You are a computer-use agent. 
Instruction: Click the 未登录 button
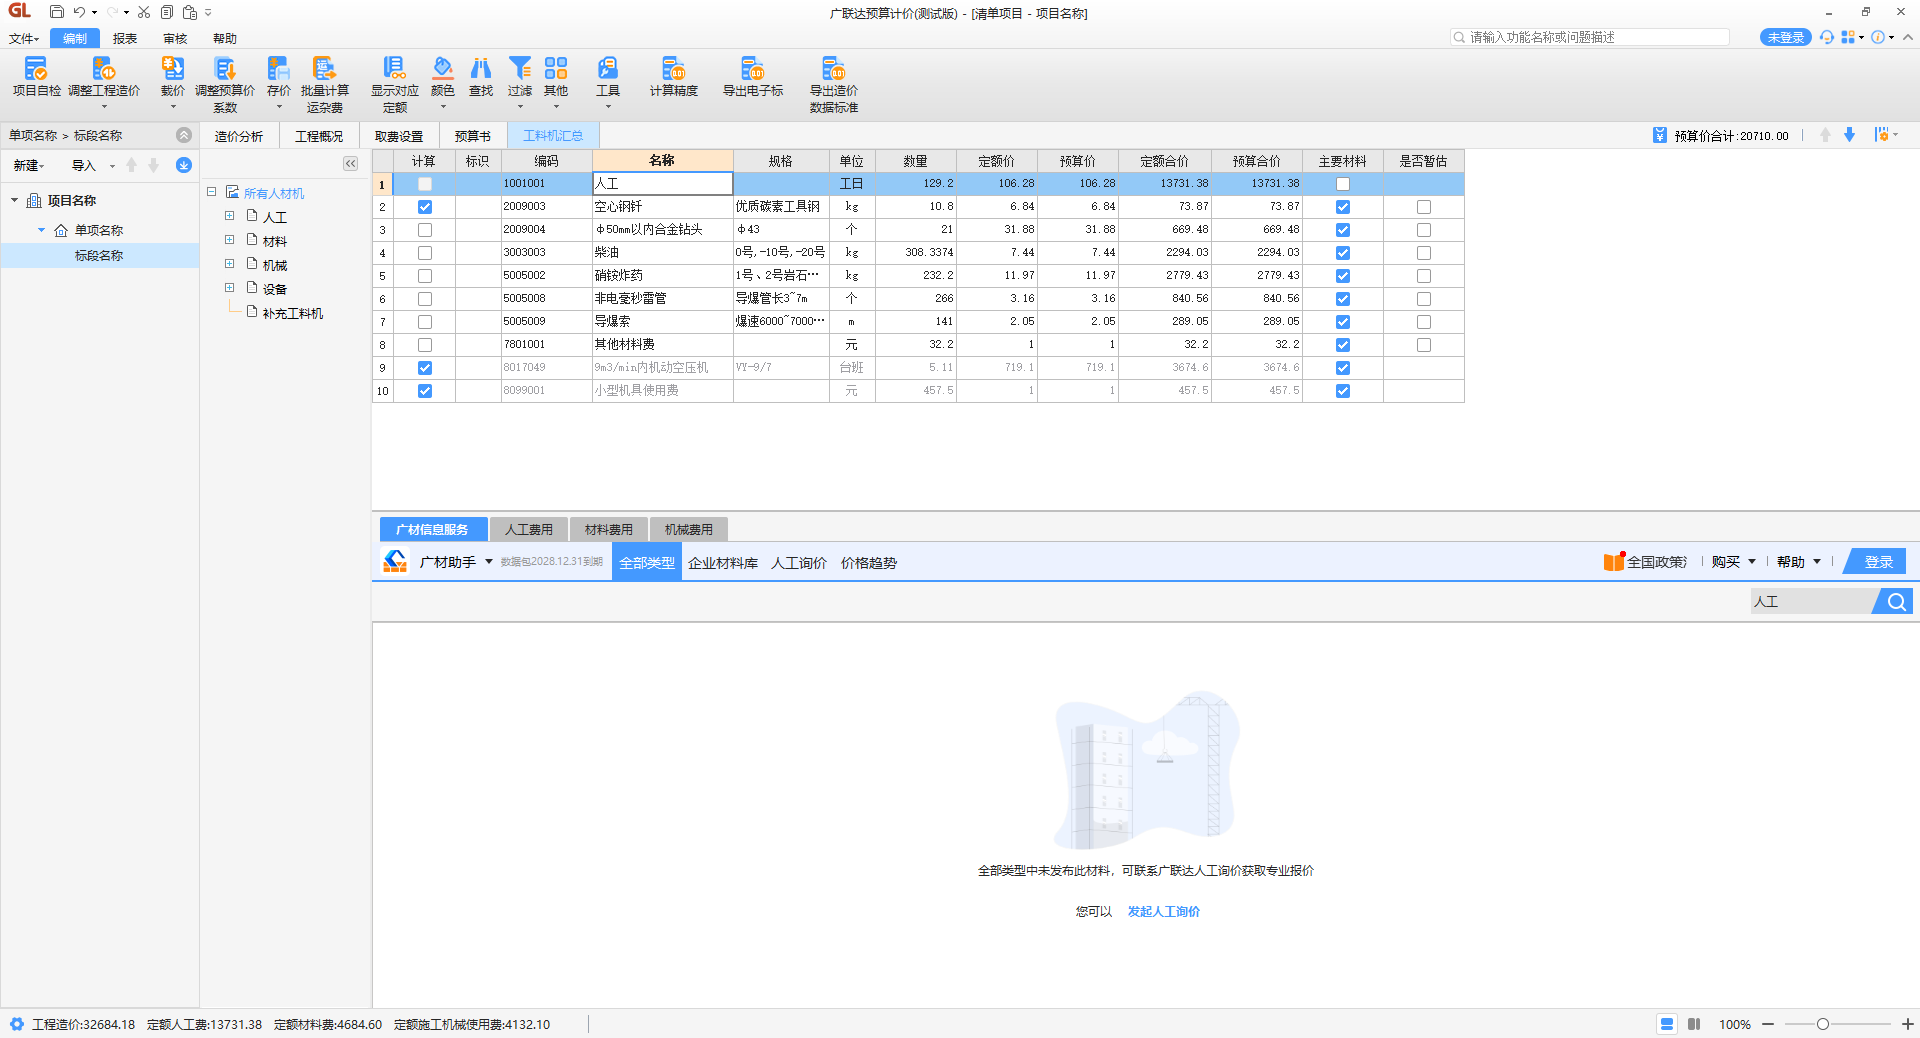pyautogui.click(x=1786, y=37)
